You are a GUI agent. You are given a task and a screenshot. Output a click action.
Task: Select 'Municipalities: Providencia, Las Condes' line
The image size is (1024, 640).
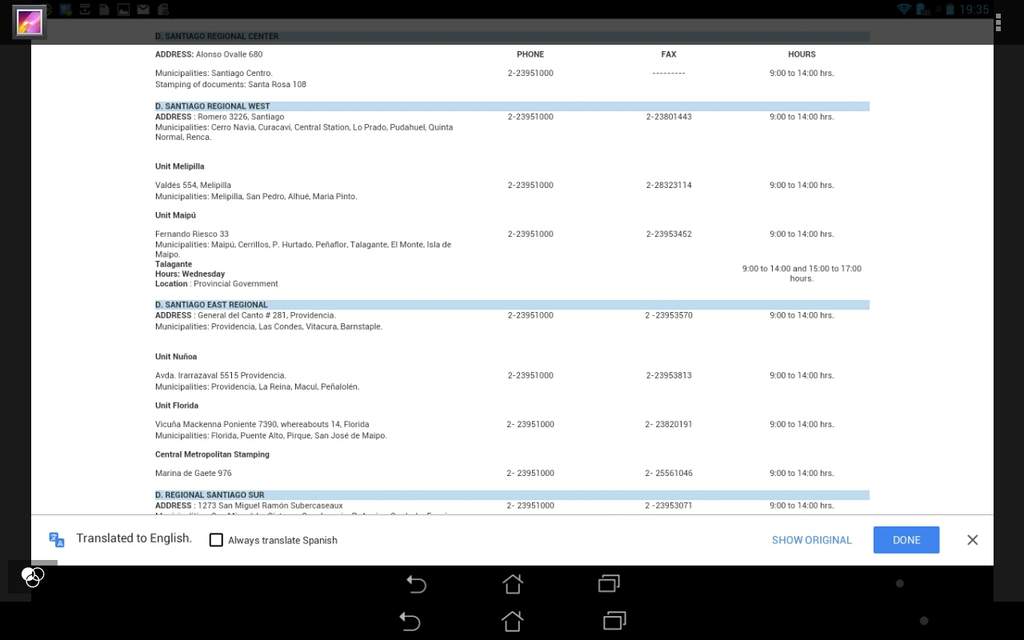[x=268, y=327]
